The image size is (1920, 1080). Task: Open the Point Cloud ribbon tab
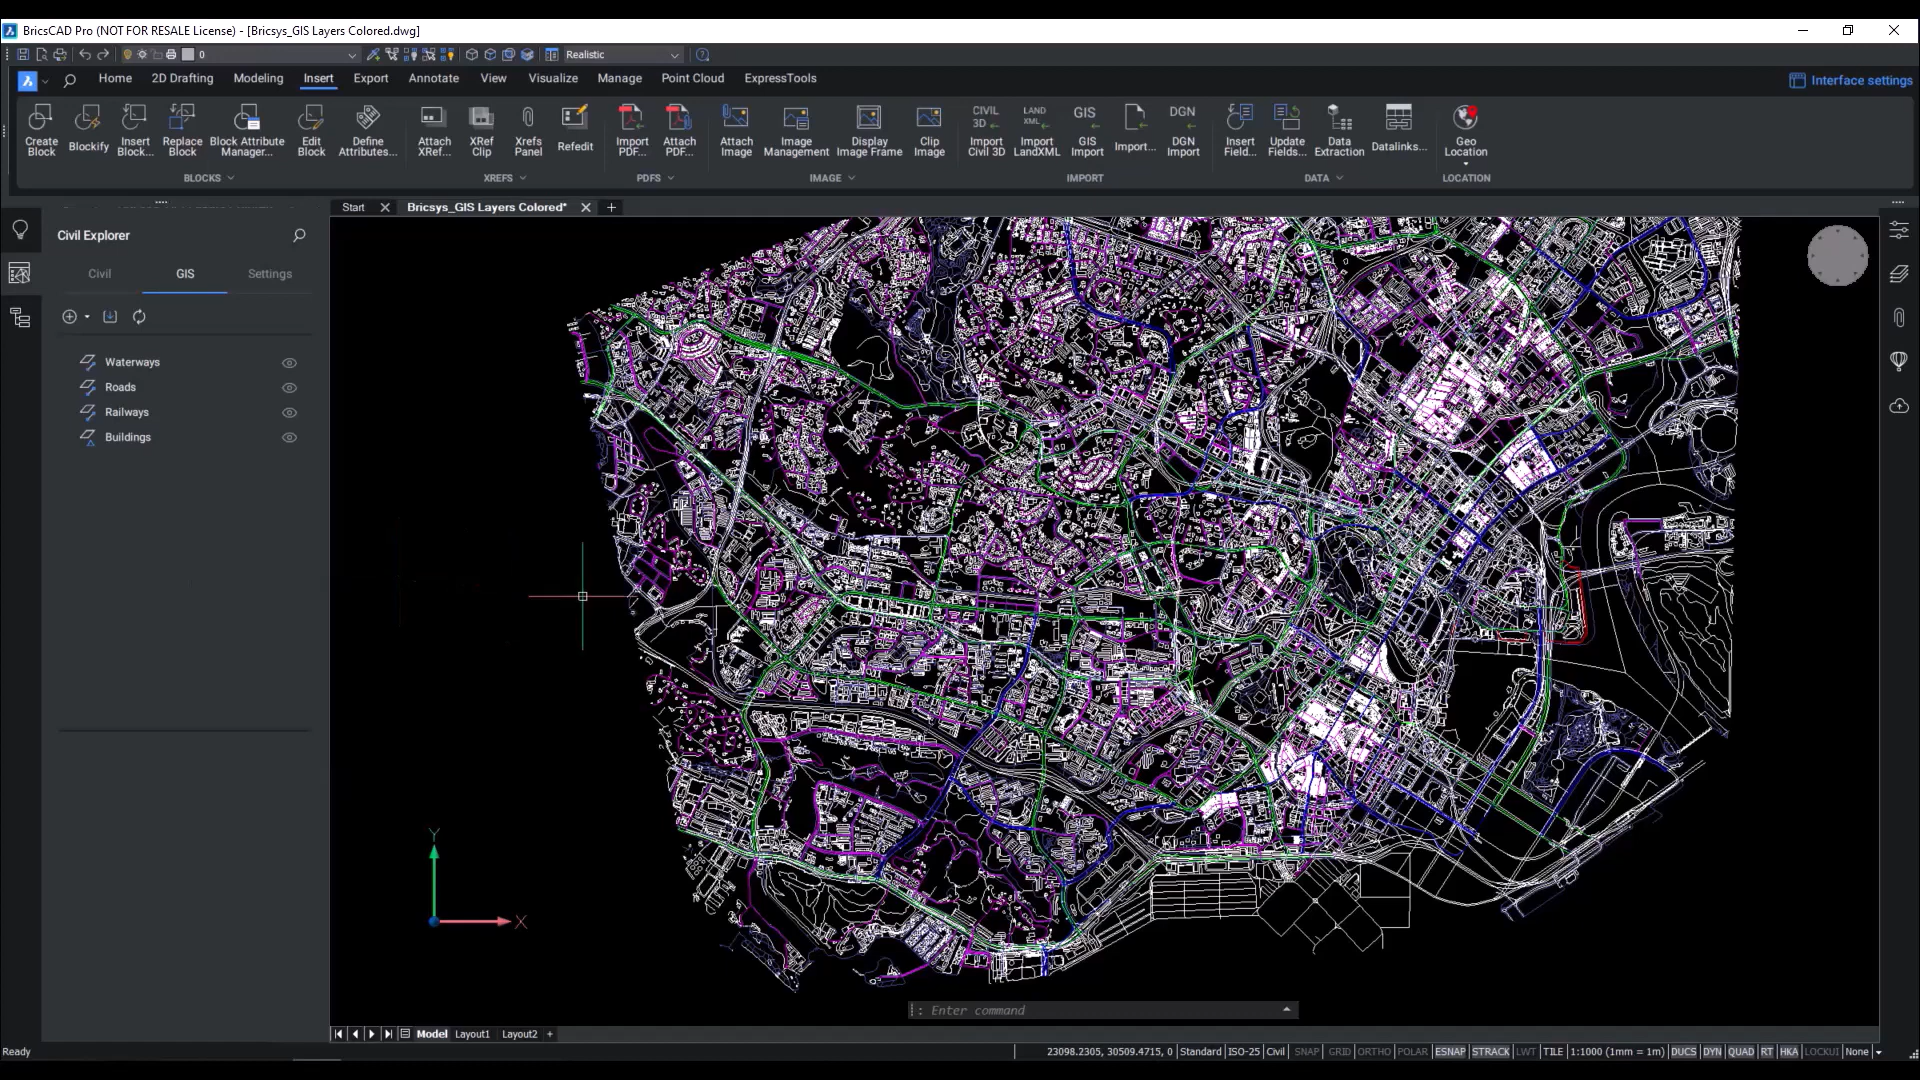click(x=692, y=78)
